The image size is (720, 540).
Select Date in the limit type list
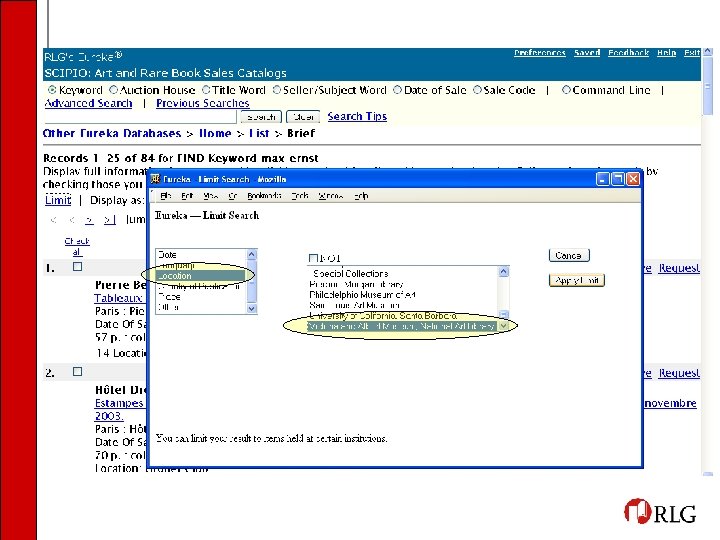202,255
